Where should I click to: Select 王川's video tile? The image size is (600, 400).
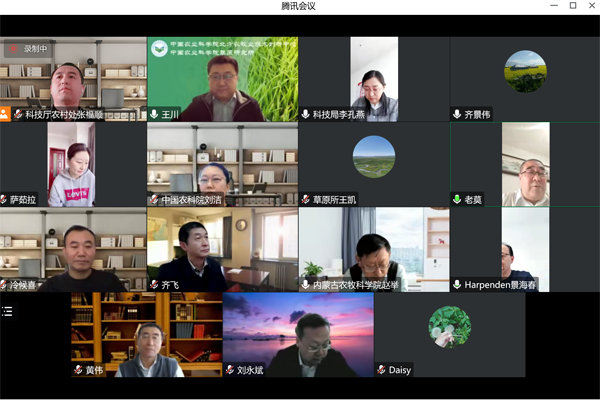click(223, 79)
